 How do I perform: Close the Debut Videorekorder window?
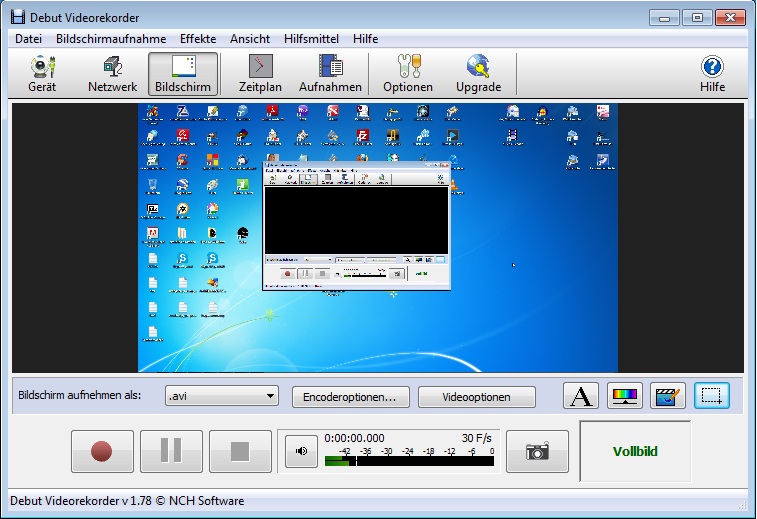730,18
